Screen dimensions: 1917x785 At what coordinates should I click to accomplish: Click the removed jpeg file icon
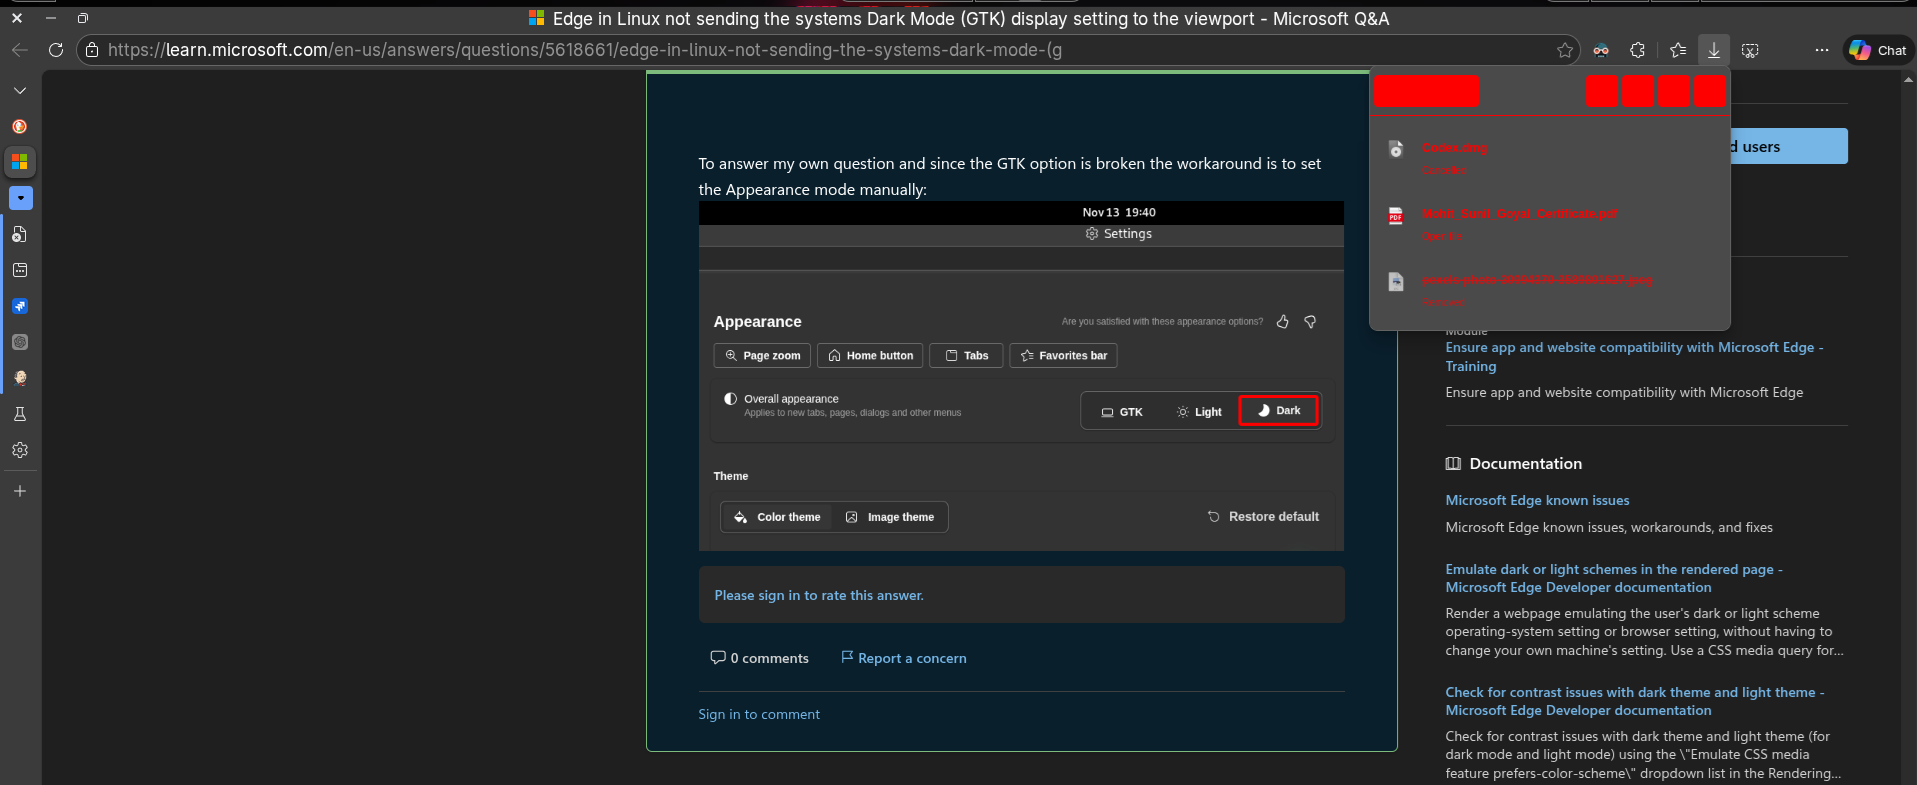tap(1396, 281)
